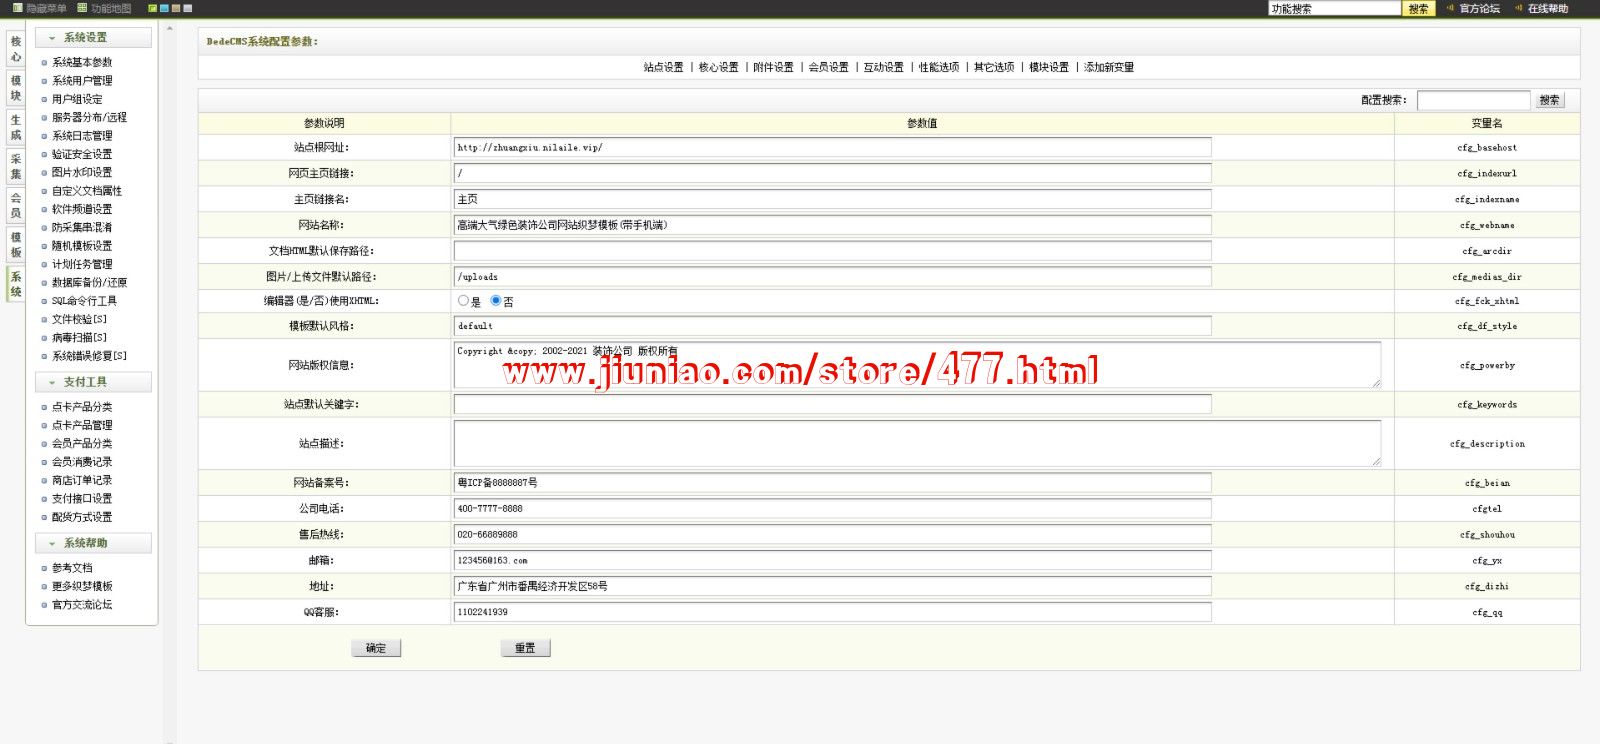
Task: Open 系统基本参数 in sidebar
Action: [82, 62]
